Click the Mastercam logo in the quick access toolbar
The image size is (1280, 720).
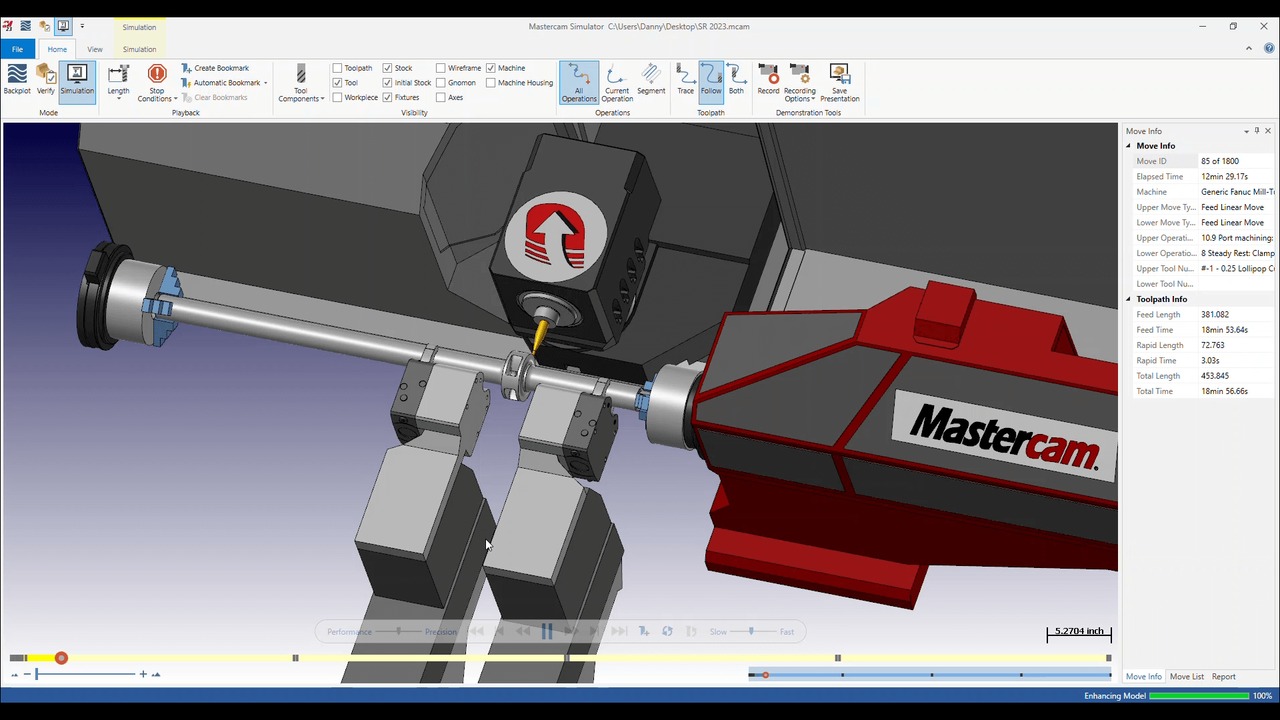(9, 26)
